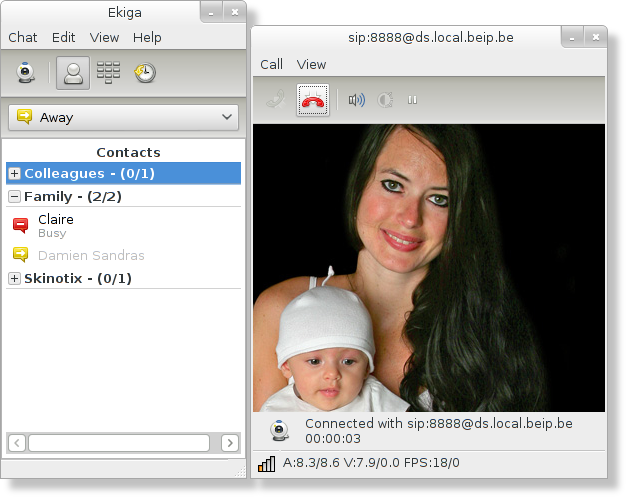Image resolution: width=634 pixels, height=504 pixels.
Task: Open the audio volume settings icon
Action: 356,100
